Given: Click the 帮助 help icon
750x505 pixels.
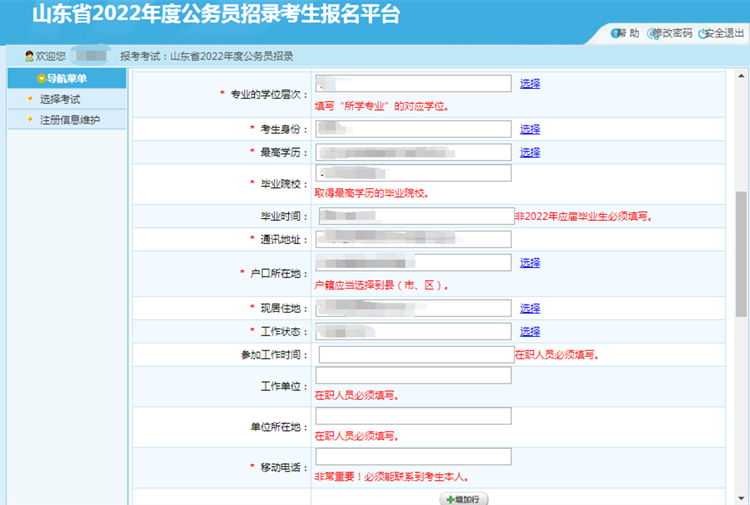Looking at the screenshot, I should tap(614, 33).
